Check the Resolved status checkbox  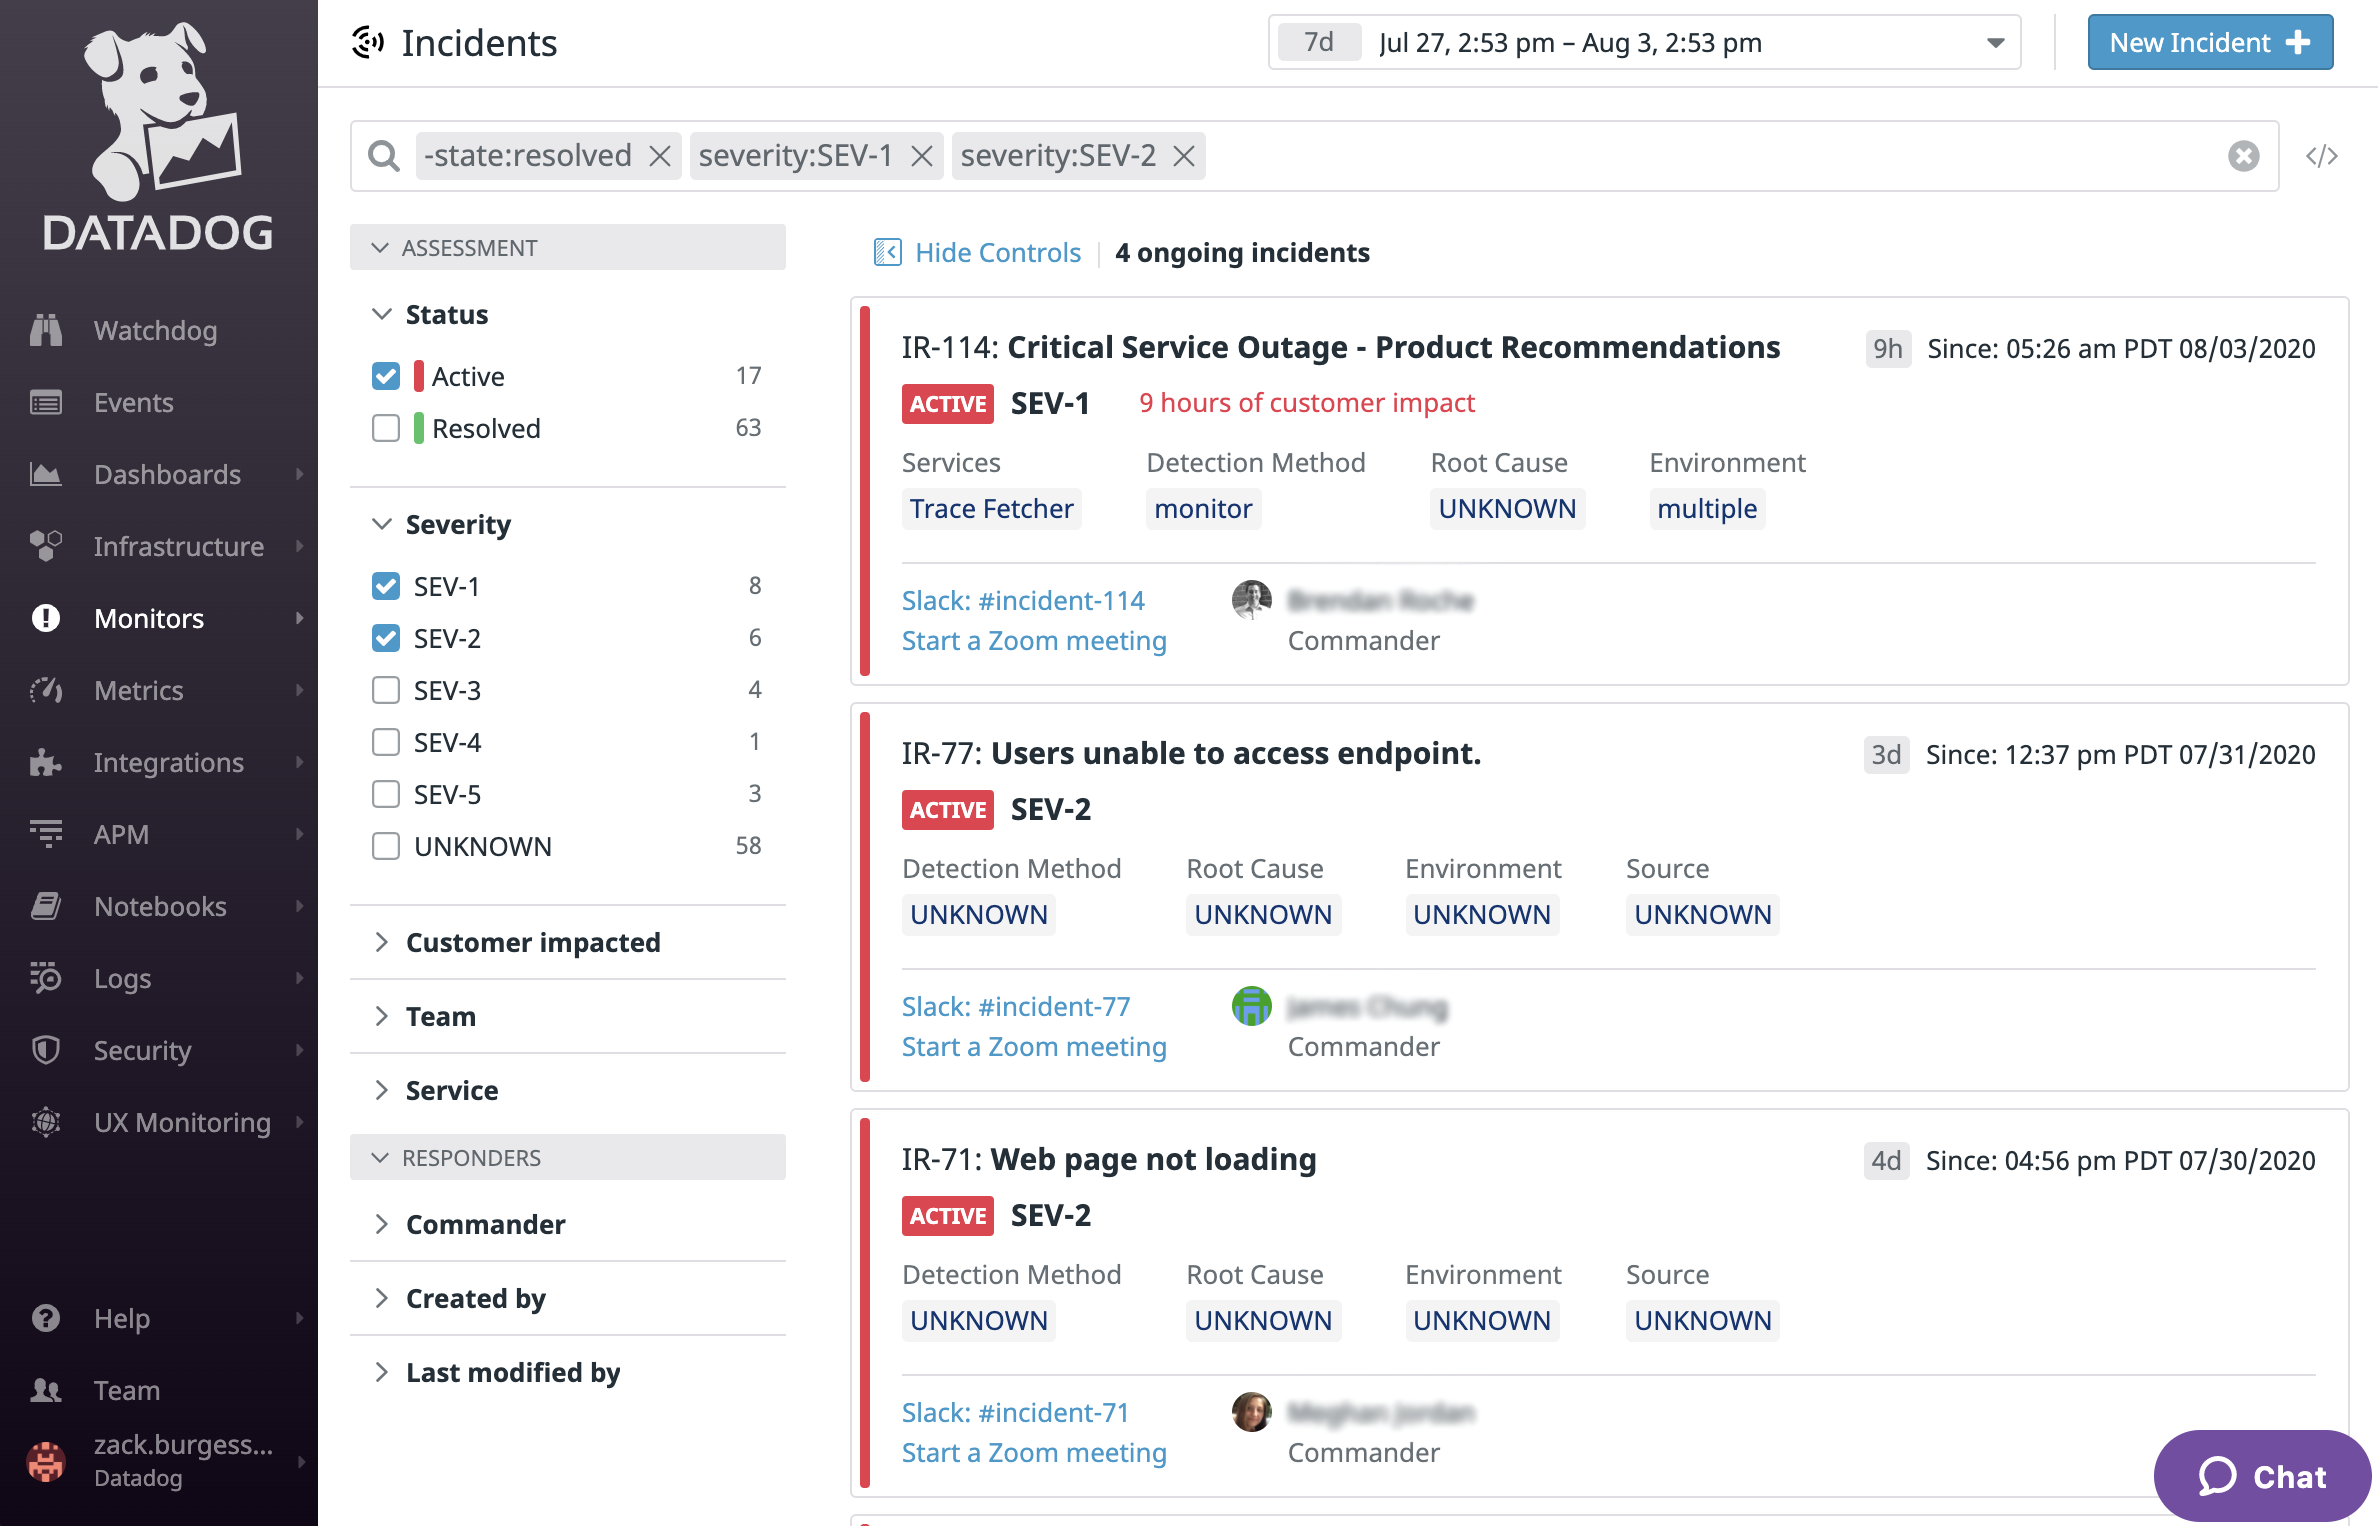click(386, 428)
